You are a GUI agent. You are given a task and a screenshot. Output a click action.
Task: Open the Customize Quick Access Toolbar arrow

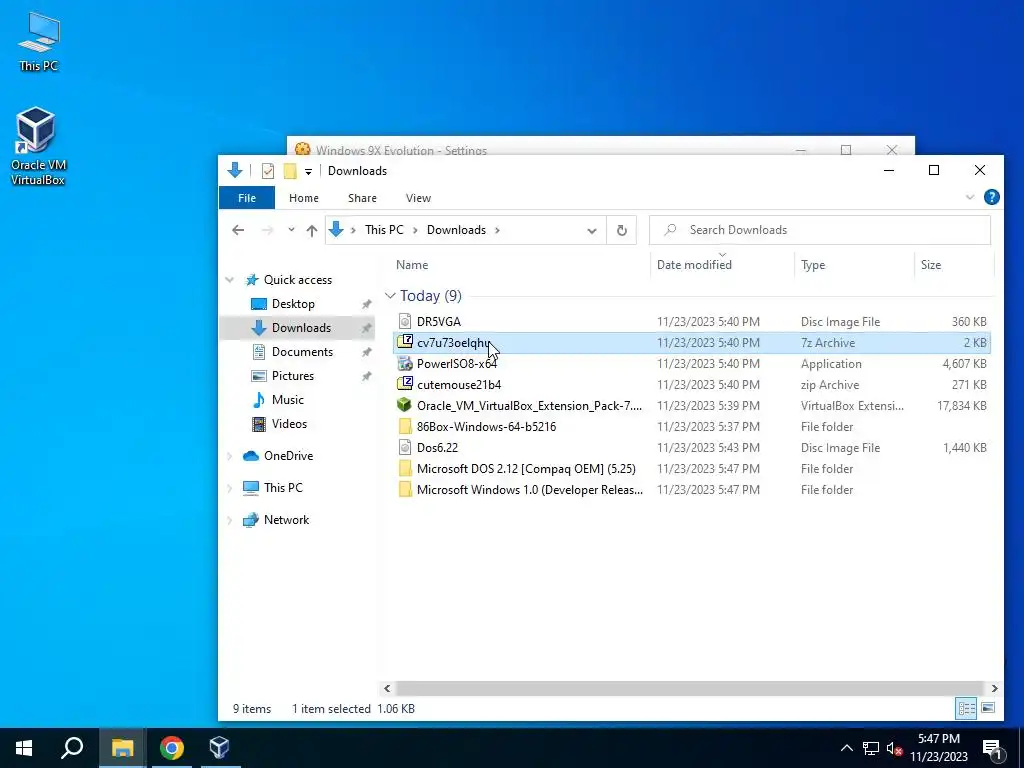point(308,172)
